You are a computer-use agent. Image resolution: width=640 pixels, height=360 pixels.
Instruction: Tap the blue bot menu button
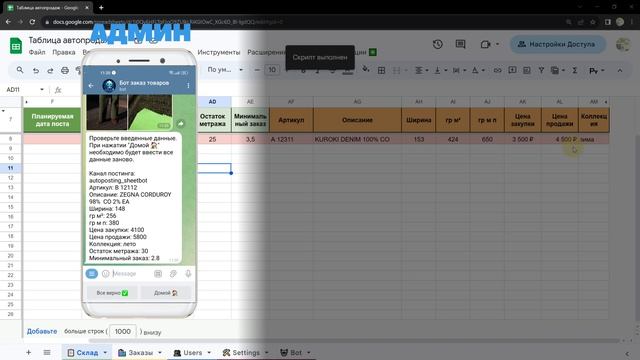click(x=91, y=273)
